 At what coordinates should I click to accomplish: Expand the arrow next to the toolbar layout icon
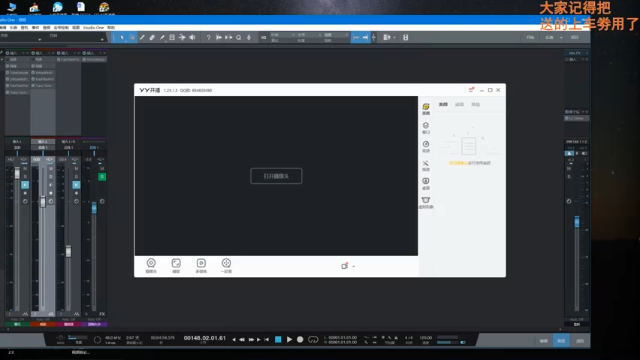click(394, 38)
